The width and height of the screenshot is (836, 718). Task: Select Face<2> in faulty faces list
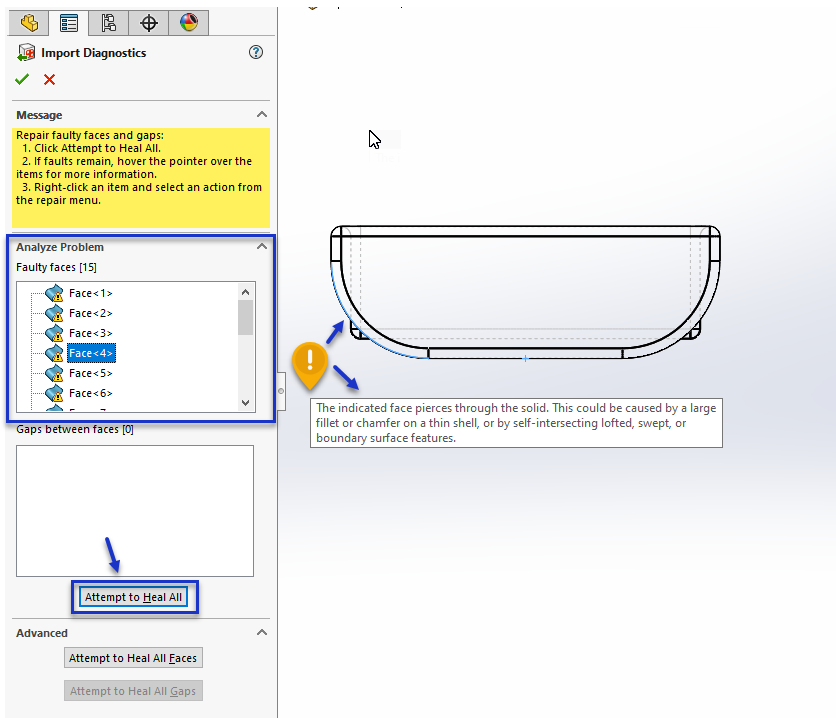coord(90,313)
